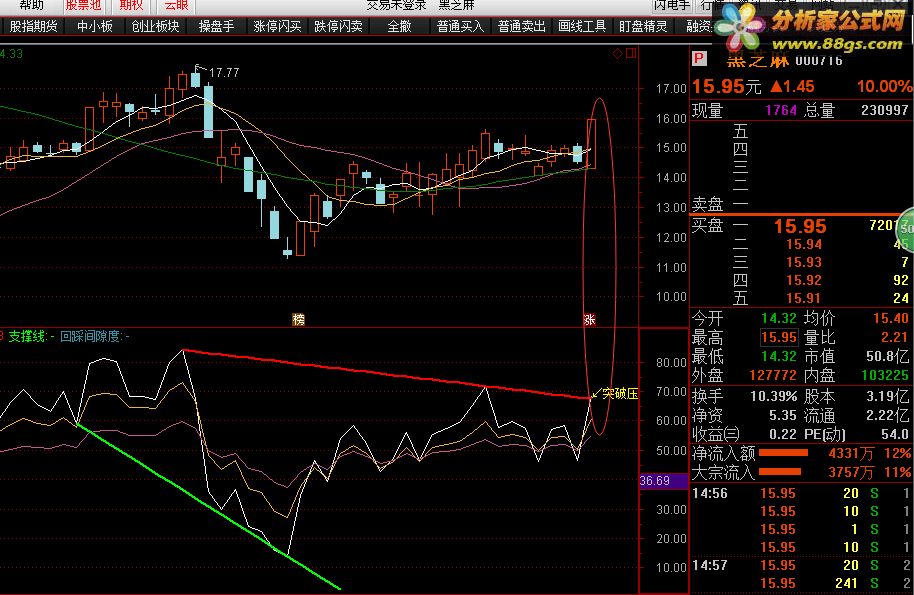
Task: Click the 流通 value 2.22亿
Action: (887, 416)
